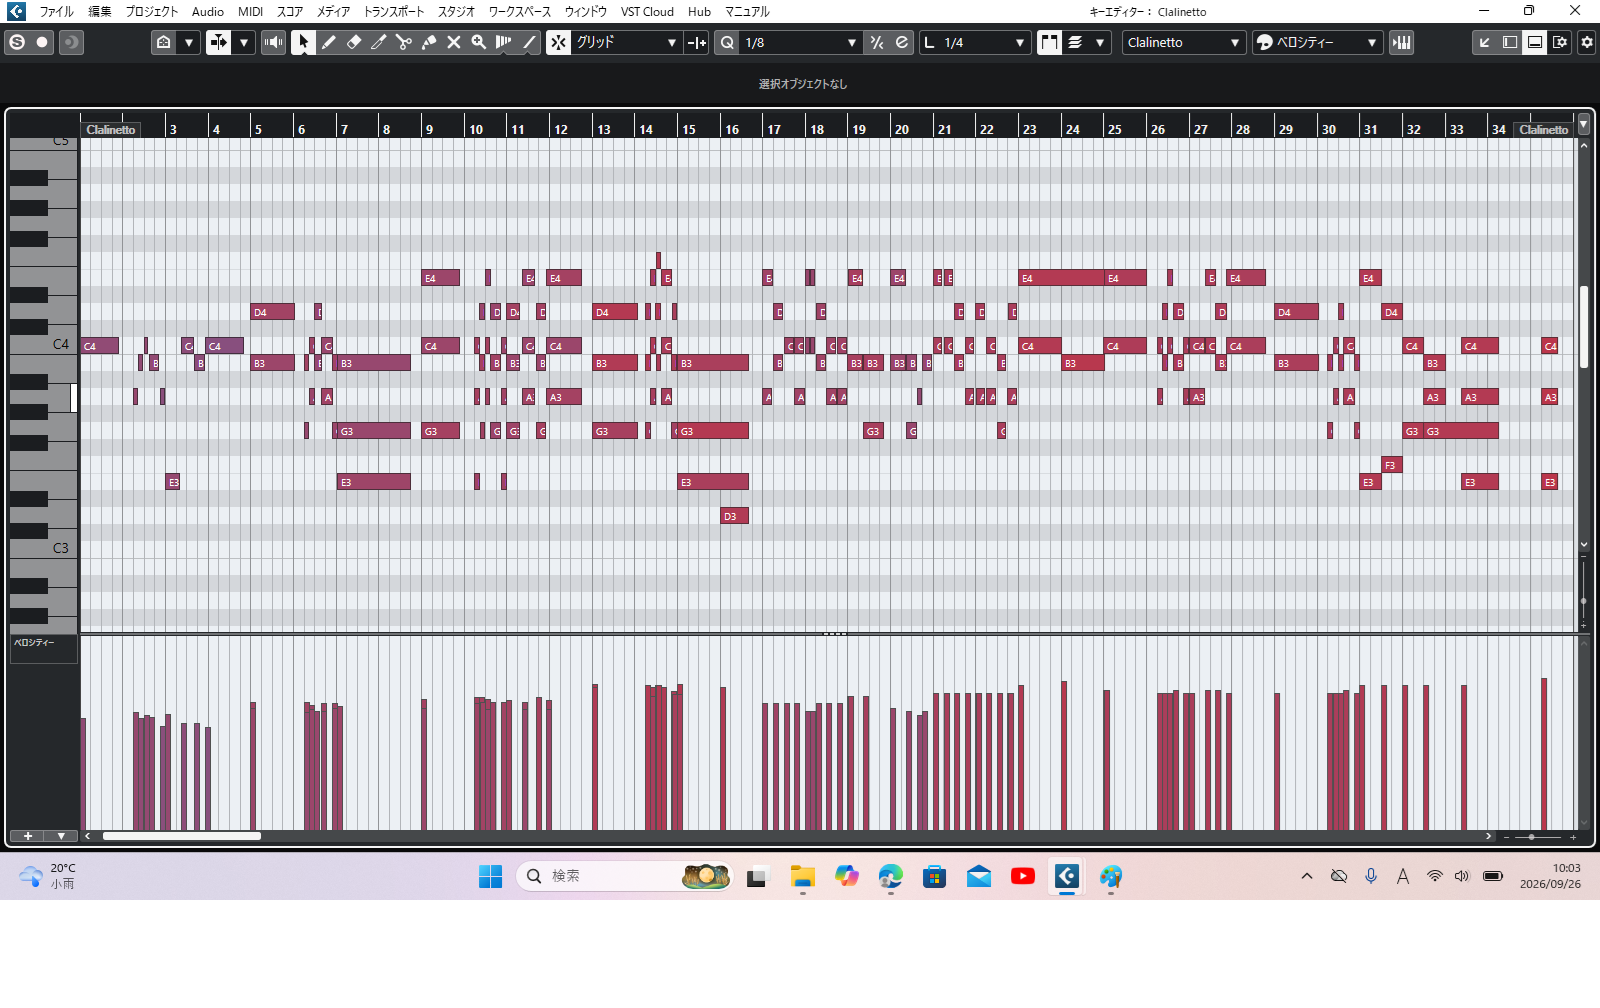Select the Trim tool
The image size is (1600, 1008).
click(x=378, y=42)
